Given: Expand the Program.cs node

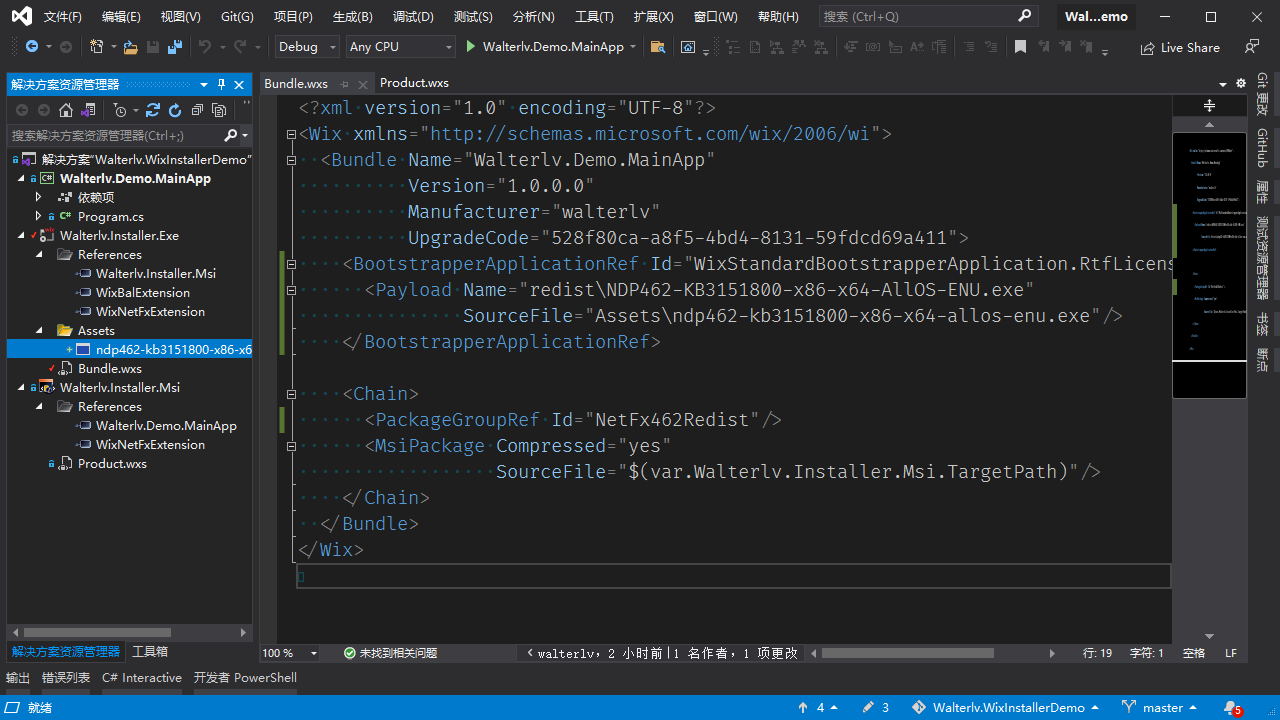Looking at the screenshot, I should 39,216.
